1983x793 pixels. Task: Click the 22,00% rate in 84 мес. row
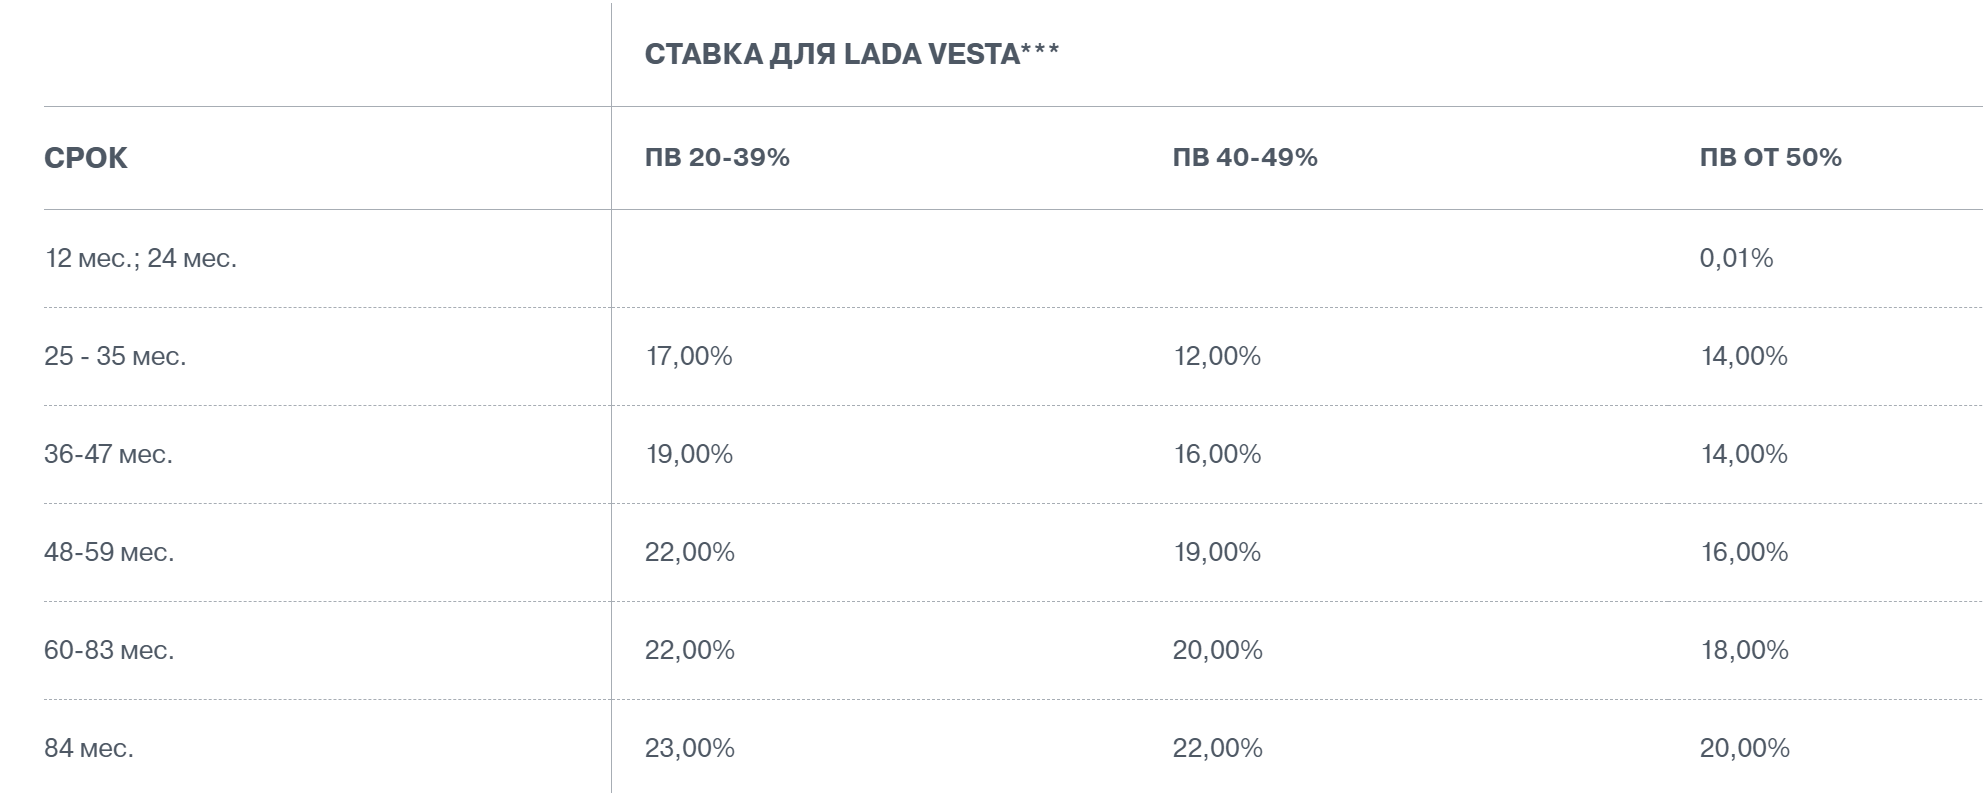pyautogui.click(x=1218, y=748)
